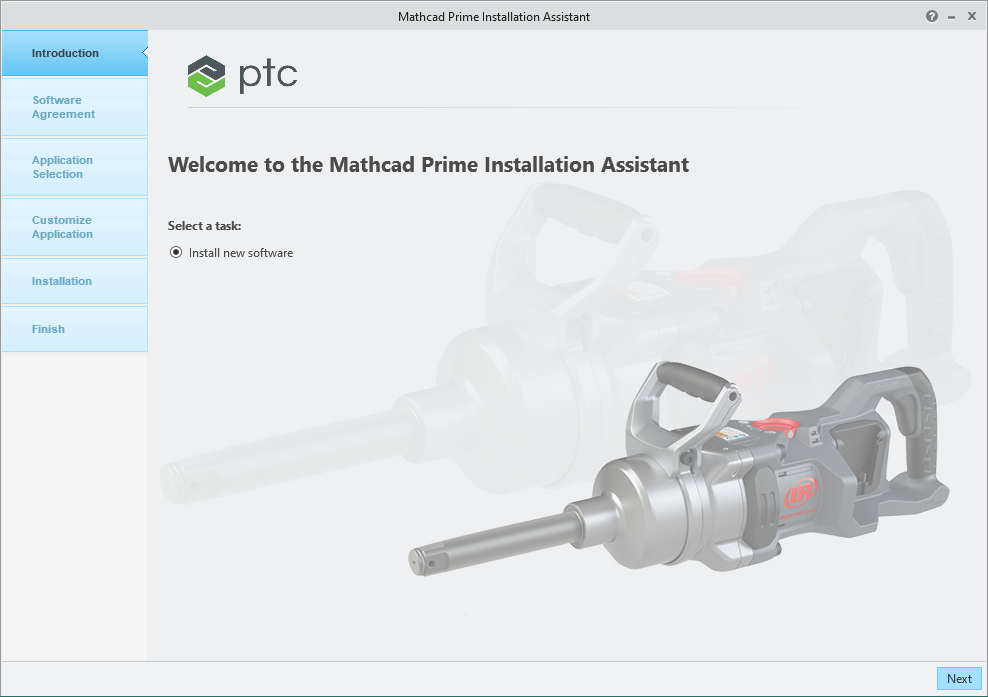Open the Software Agreement step

coord(75,107)
